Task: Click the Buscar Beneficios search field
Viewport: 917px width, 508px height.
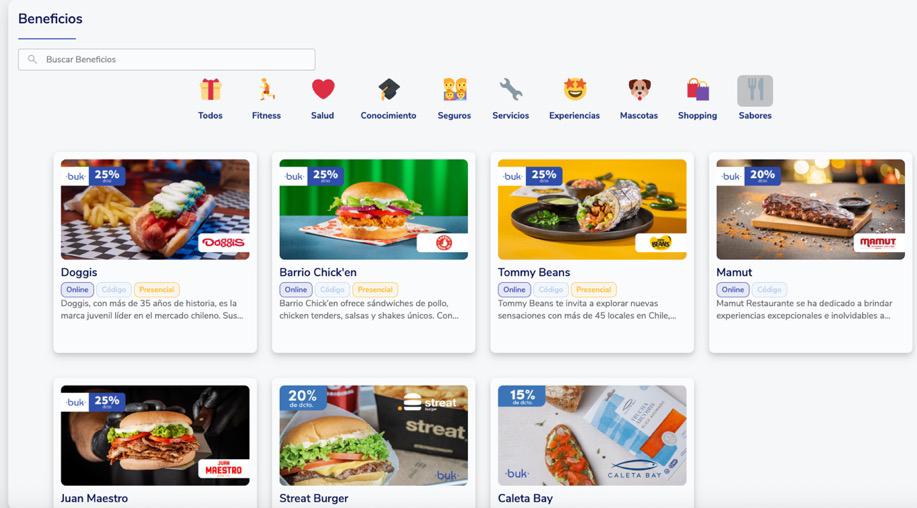Action: point(167,60)
